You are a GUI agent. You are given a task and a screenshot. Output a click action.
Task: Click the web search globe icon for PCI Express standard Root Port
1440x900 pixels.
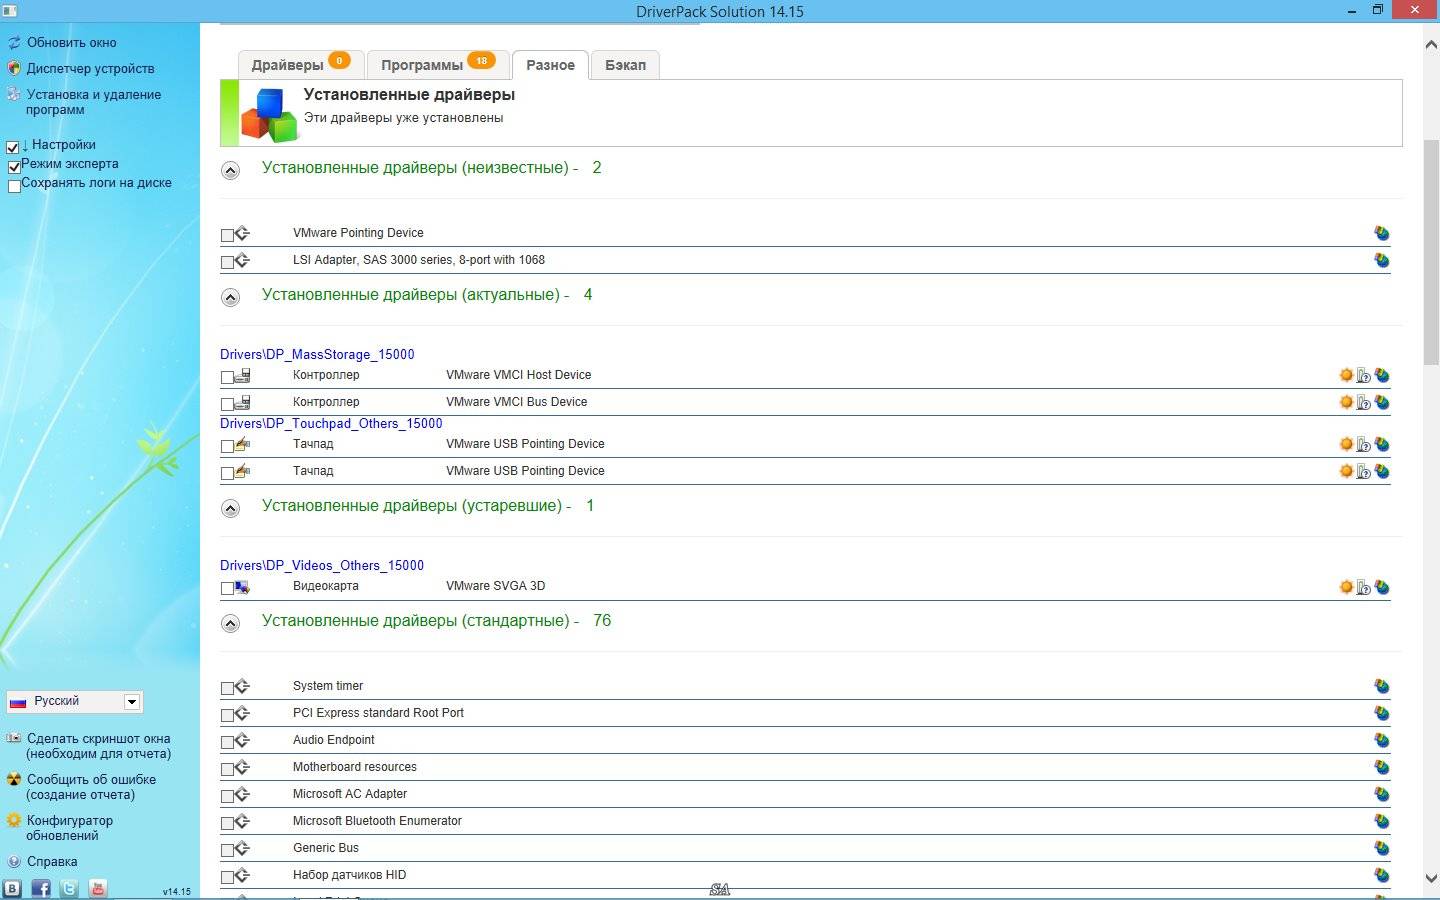[1382, 713]
